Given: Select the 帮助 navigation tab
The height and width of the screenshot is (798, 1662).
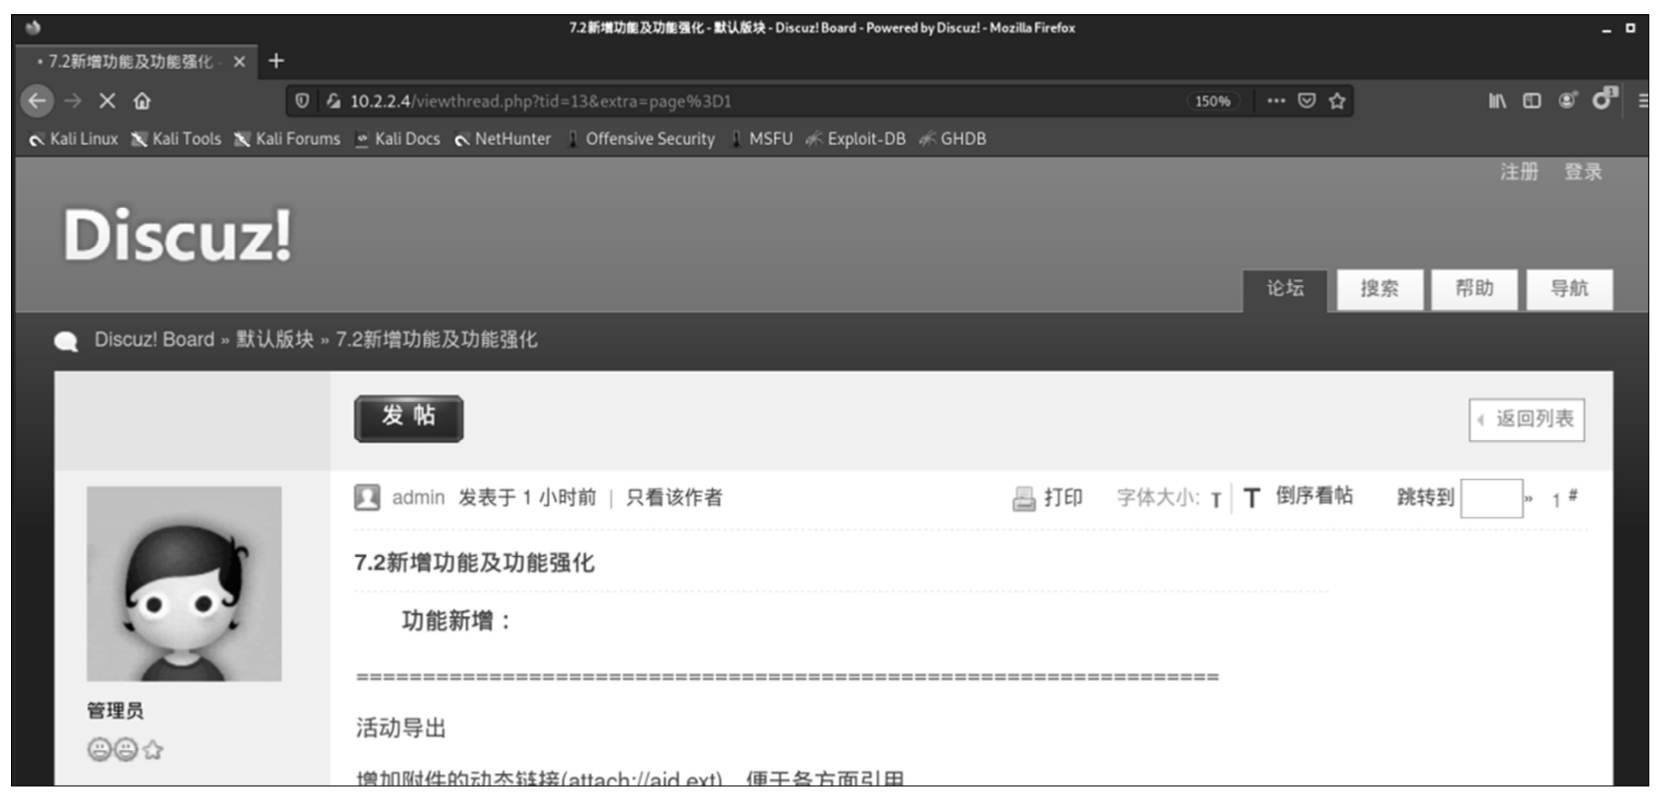Looking at the screenshot, I should click(1474, 290).
